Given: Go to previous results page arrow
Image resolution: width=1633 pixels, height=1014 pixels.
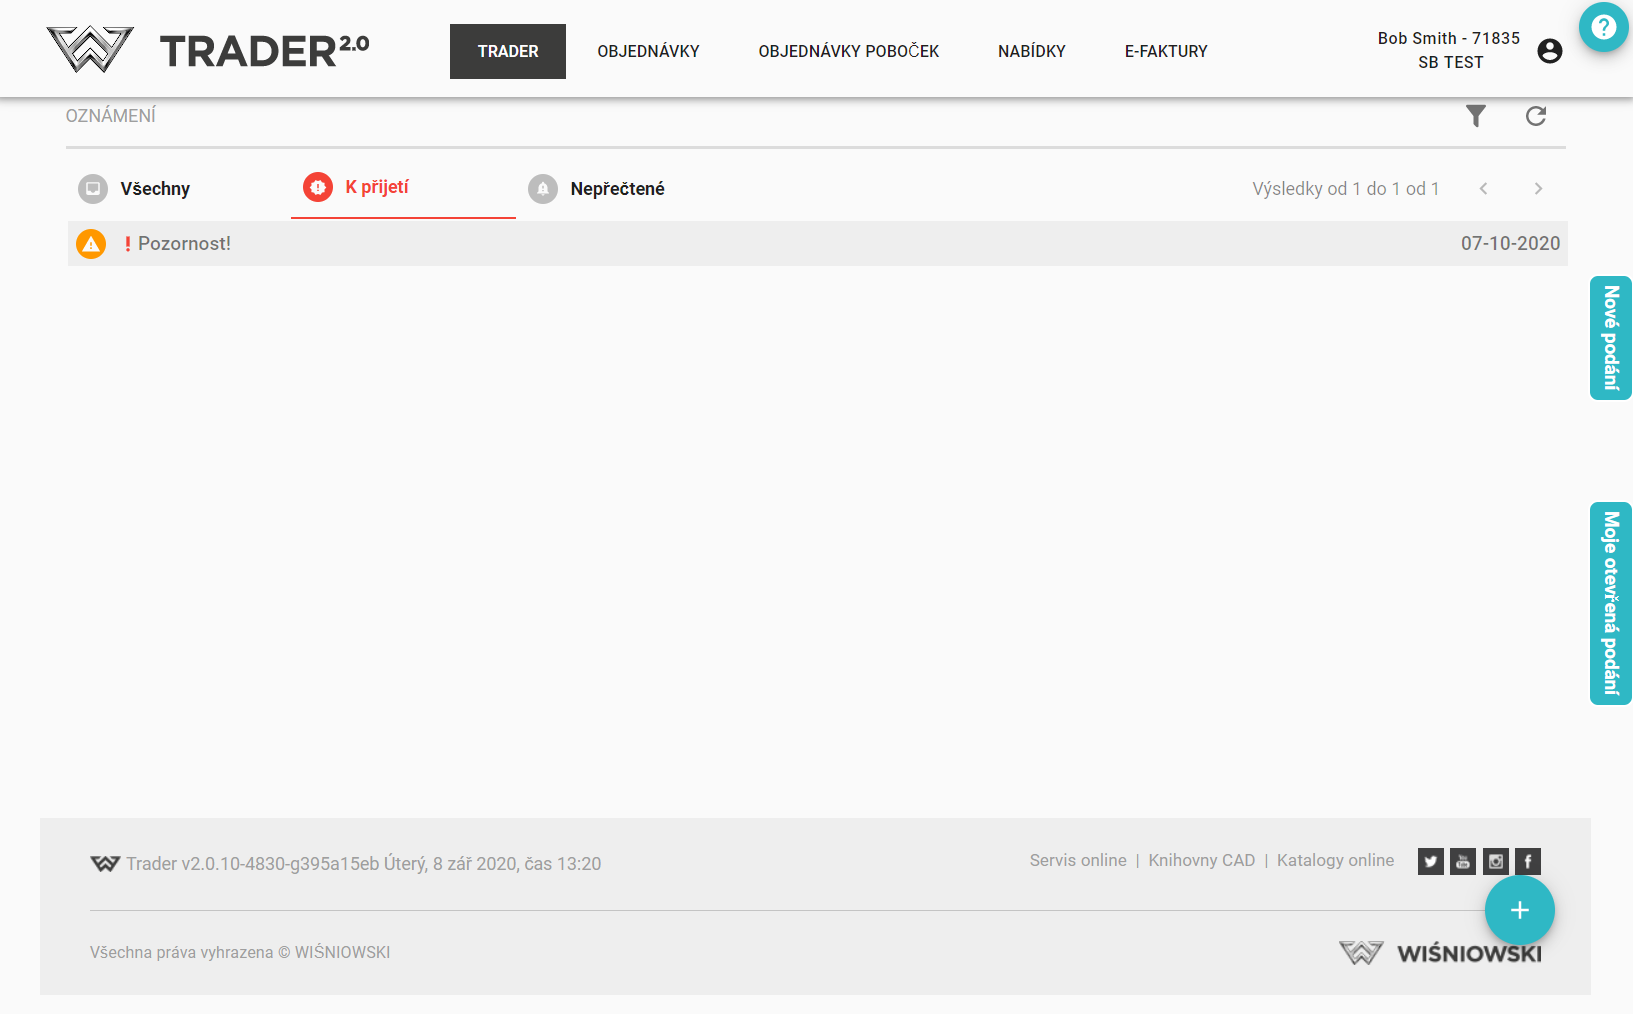Looking at the screenshot, I should [1484, 189].
